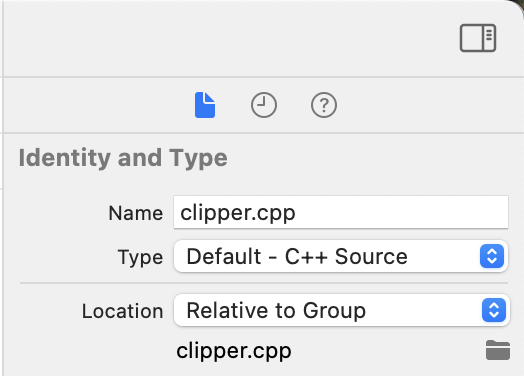
Task: Select the clipper.cpp path text under Location
Action: point(234,351)
